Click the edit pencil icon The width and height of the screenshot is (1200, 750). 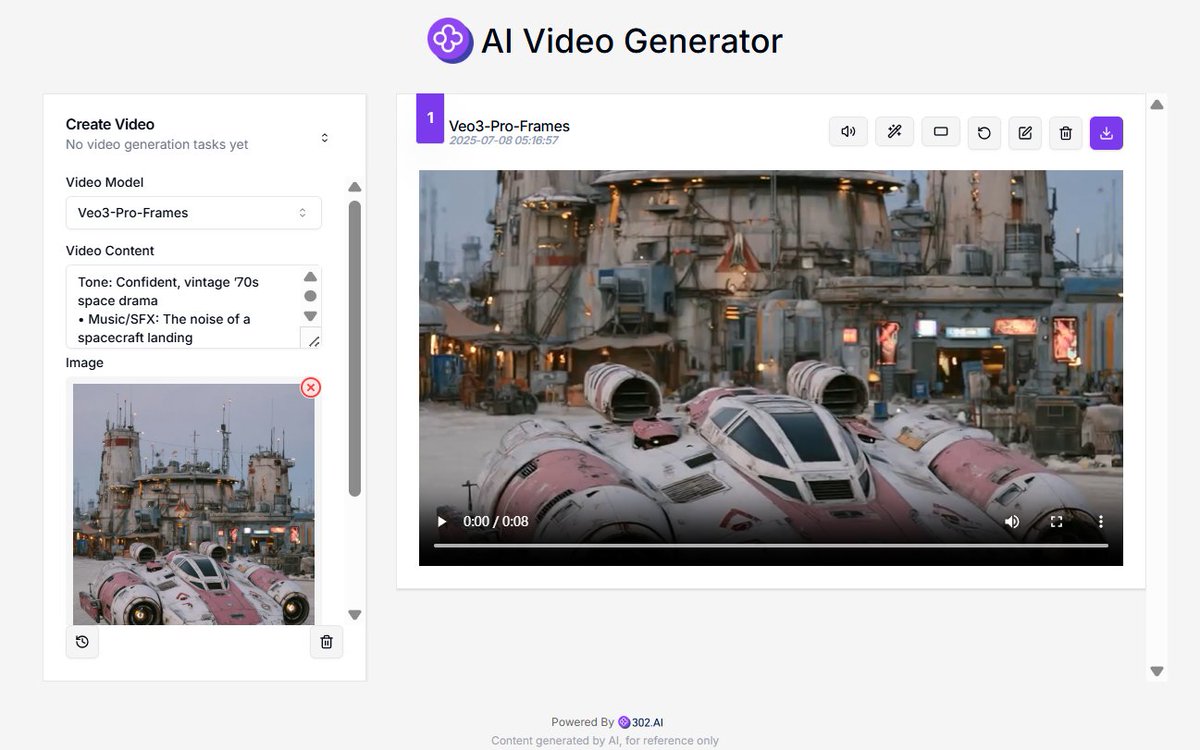tap(1025, 133)
